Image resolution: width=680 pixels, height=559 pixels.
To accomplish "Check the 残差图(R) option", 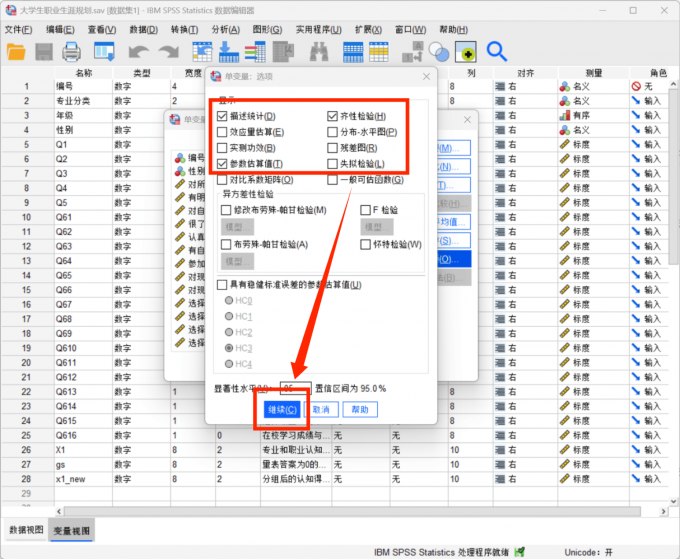I will tap(333, 148).
